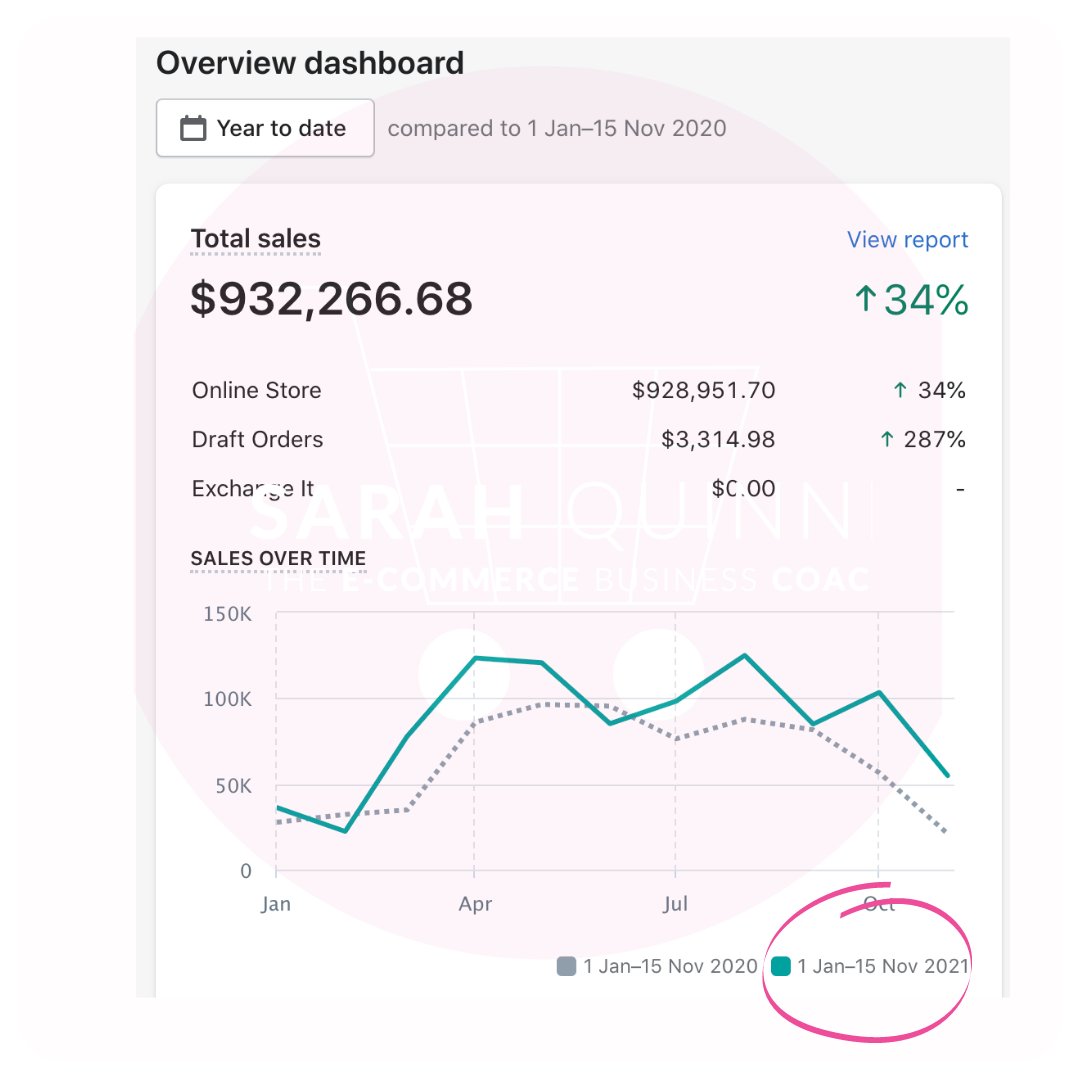The width and height of the screenshot is (1080, 1080).
Task: Select the gray 2020 legend swatch
Action: coord(566,966)
